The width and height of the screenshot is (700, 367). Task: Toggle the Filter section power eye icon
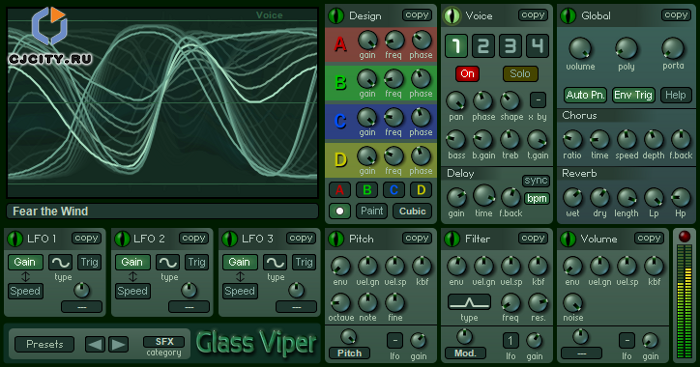(x=452, y=239)
